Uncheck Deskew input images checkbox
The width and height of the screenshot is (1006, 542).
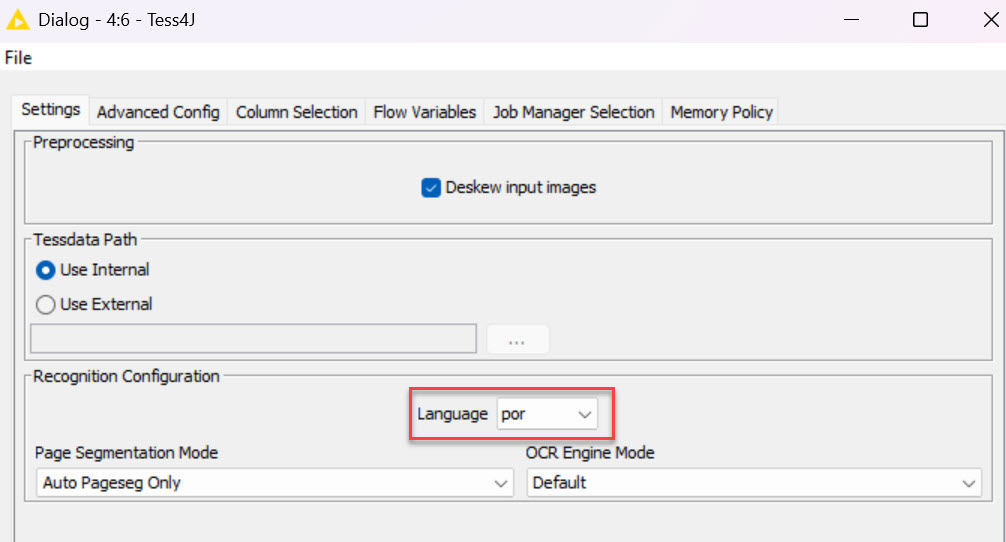[x=431, y=188]
